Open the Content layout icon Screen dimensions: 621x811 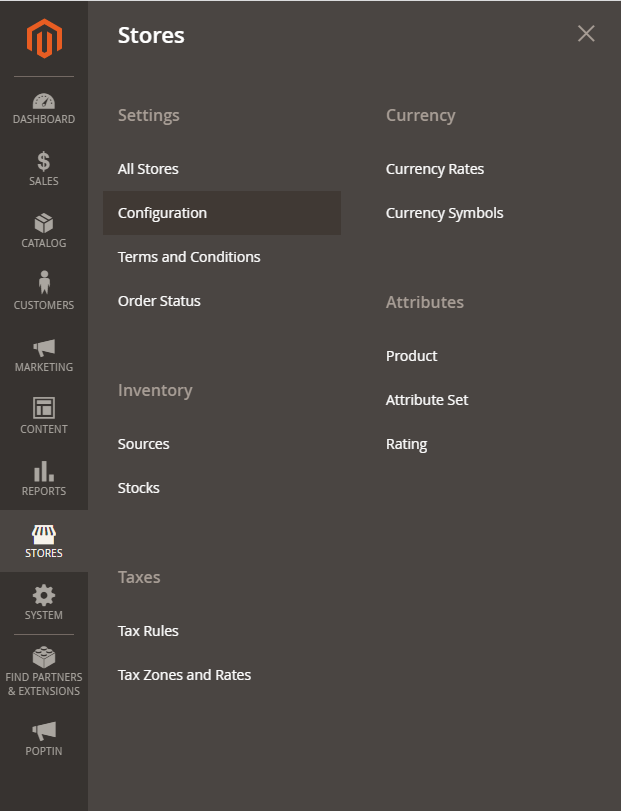pyautogui.click(x=44, y=408)
